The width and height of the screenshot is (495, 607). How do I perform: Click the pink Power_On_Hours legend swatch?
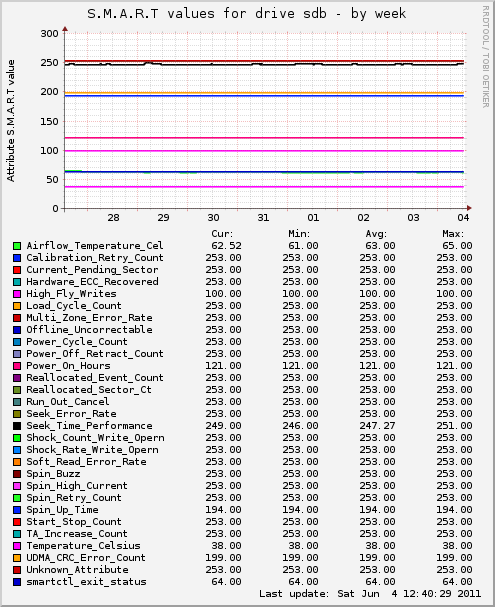click(17, 366)
